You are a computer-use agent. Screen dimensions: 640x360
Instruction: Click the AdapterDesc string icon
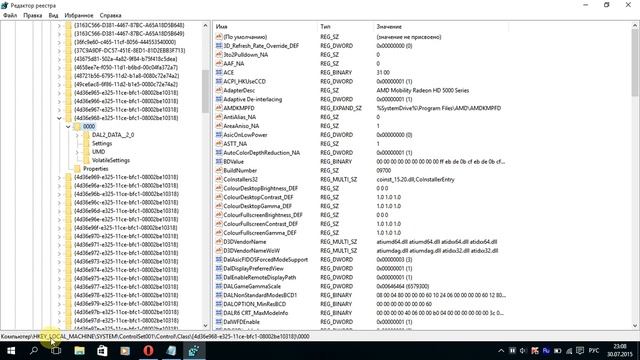click(219, 90)
